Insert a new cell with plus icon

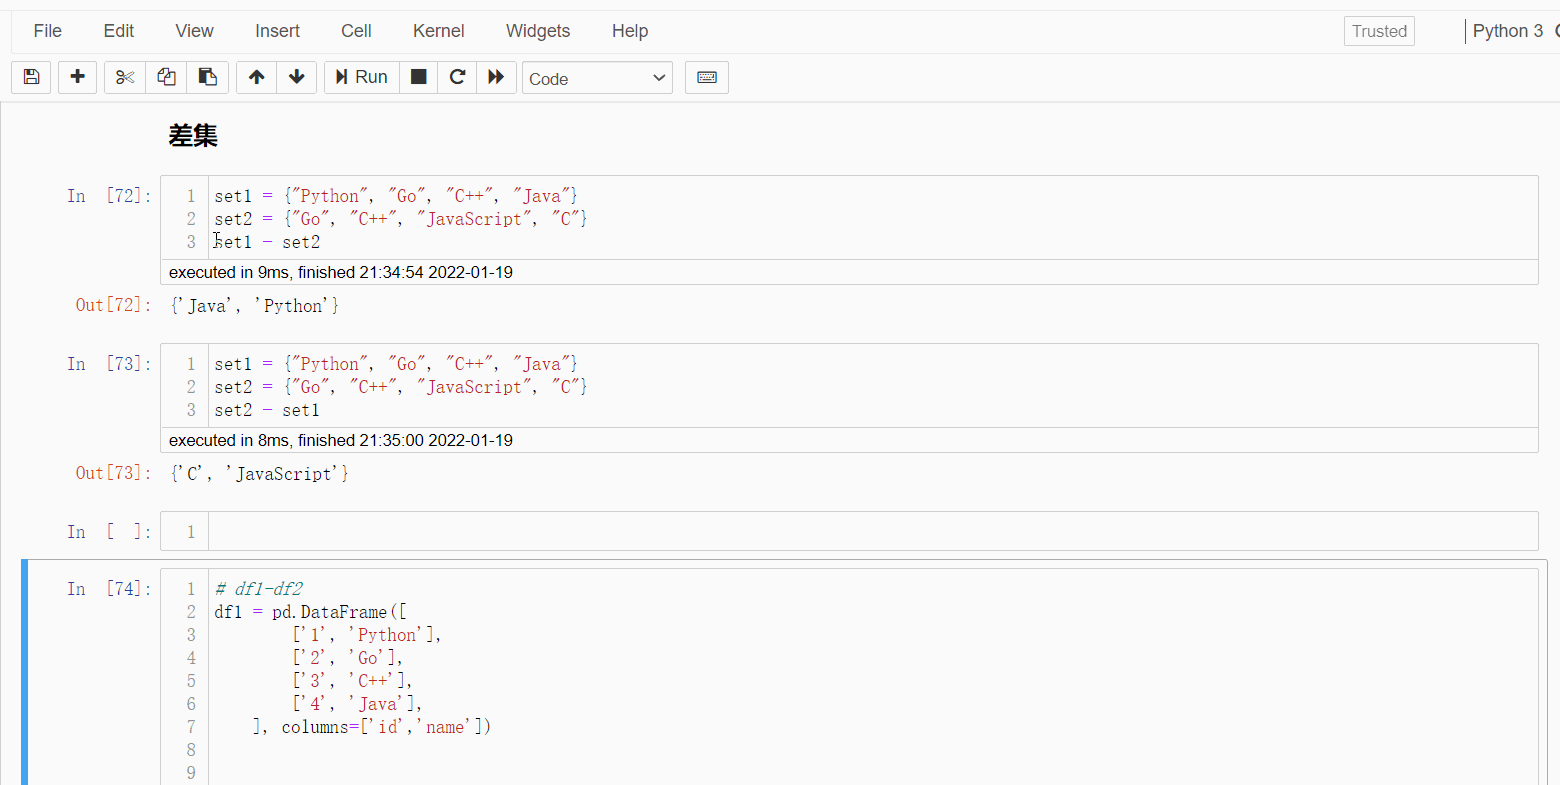[x=77, y=77]
